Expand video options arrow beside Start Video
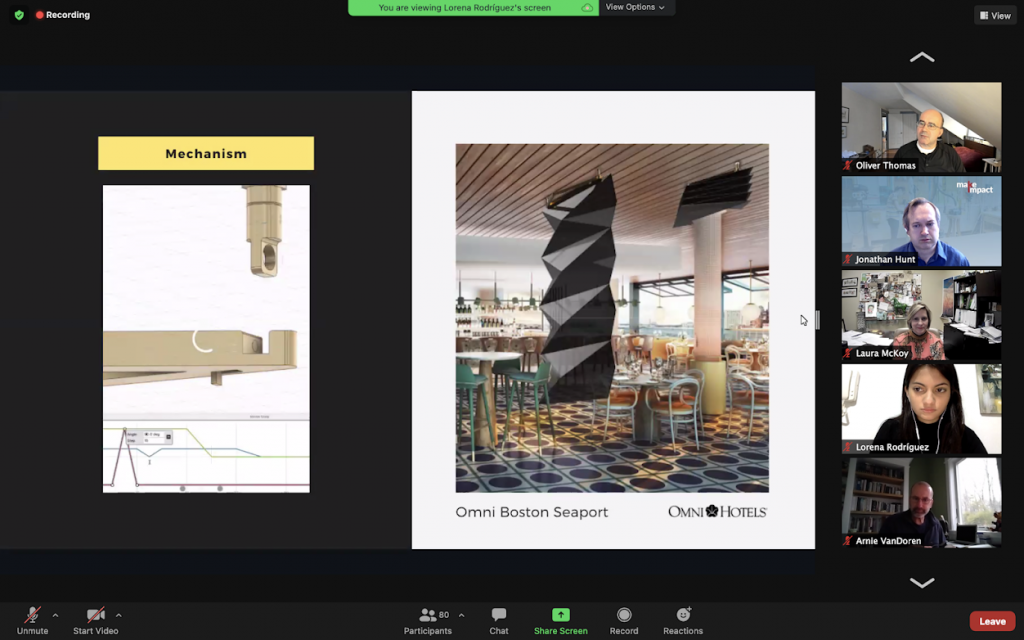The width and height of the screenshot is (1024, 640). tap(119, 615)
